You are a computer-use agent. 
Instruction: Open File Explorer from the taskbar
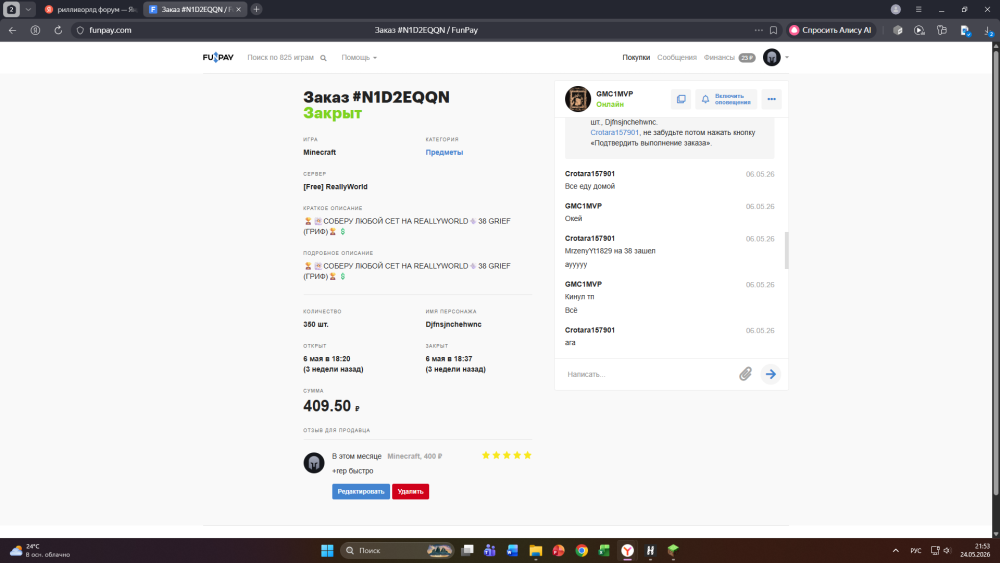536,550
